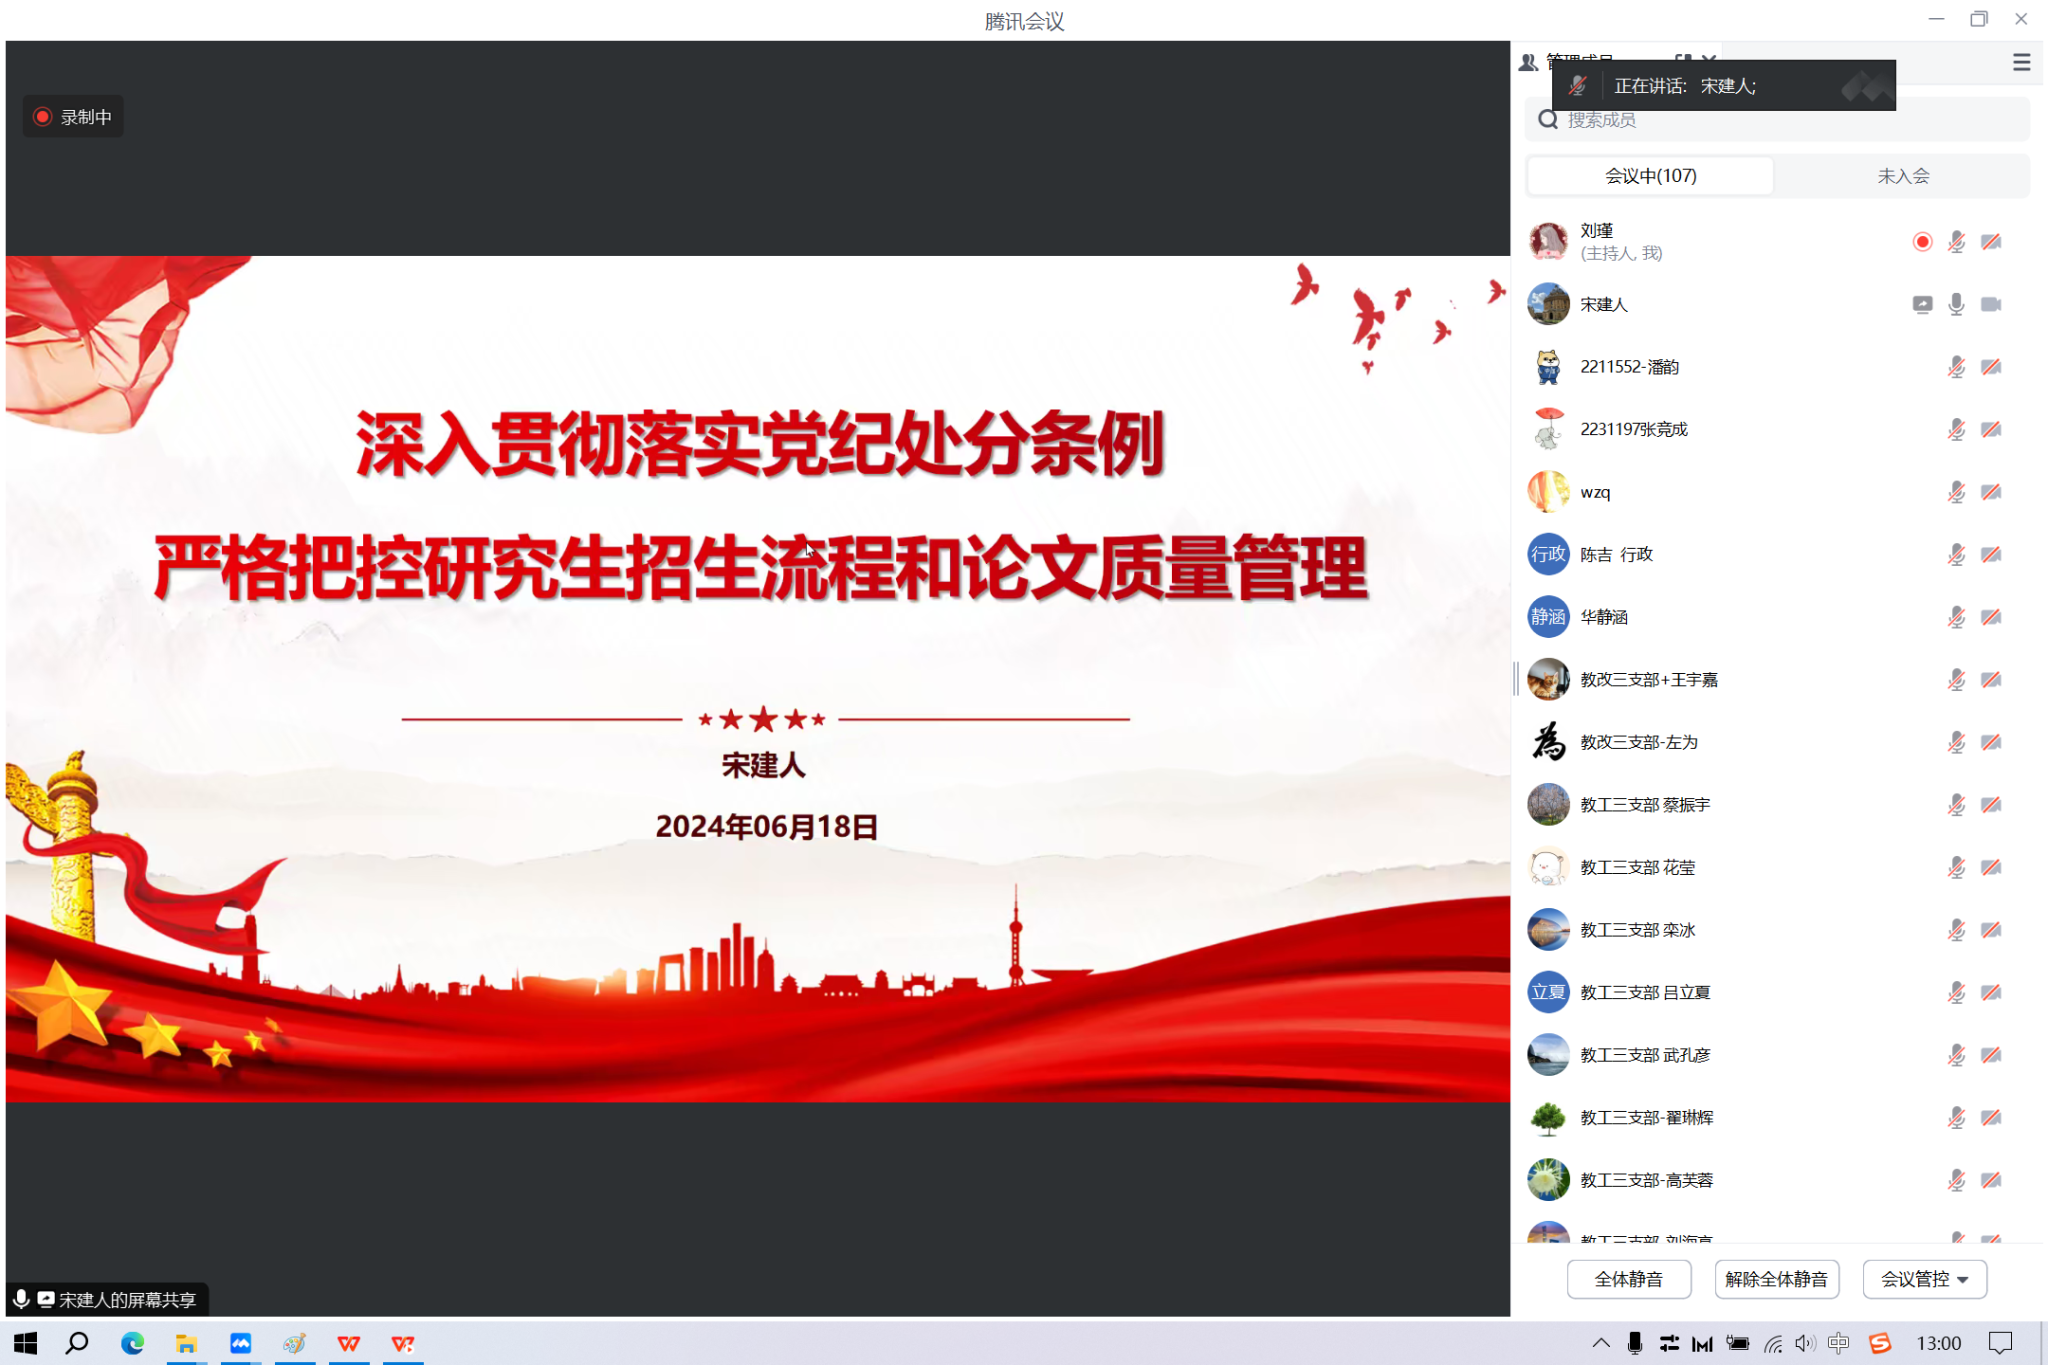
Task: Open the Windows Start menu
Action: (x=26, y=1343)
